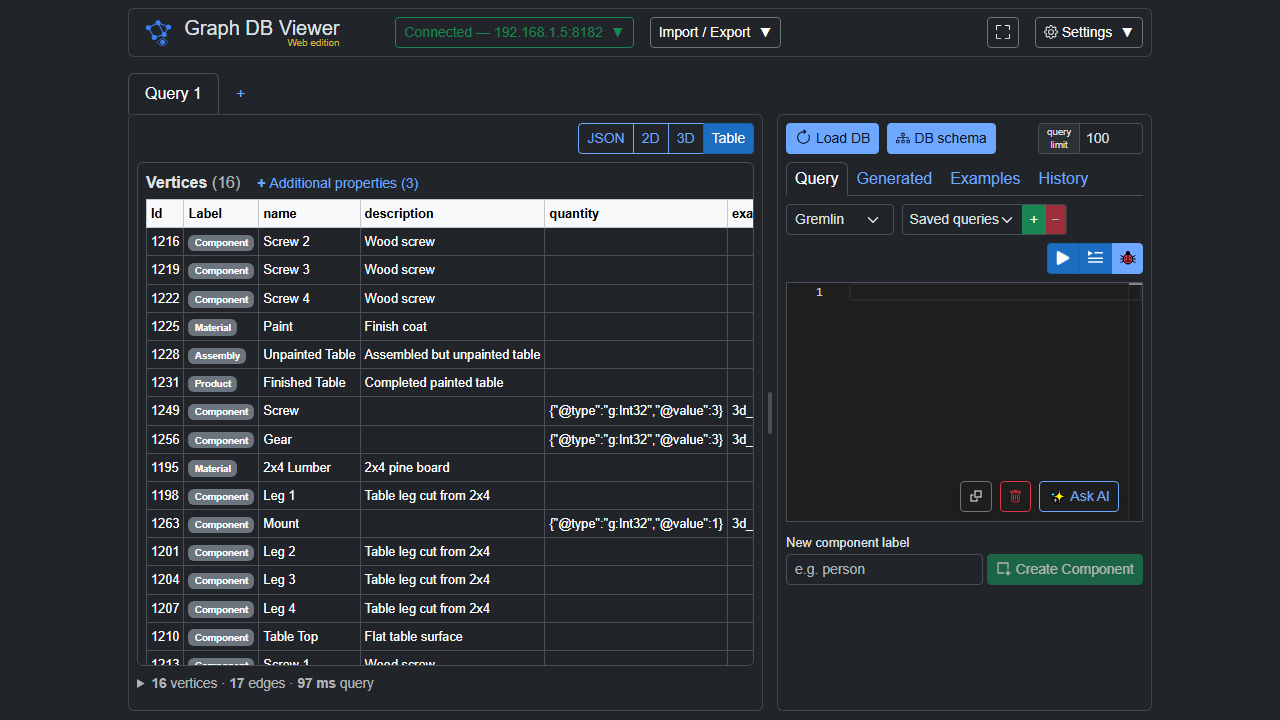
Task: Select the Query 1 tab
Action: point(173,93)
